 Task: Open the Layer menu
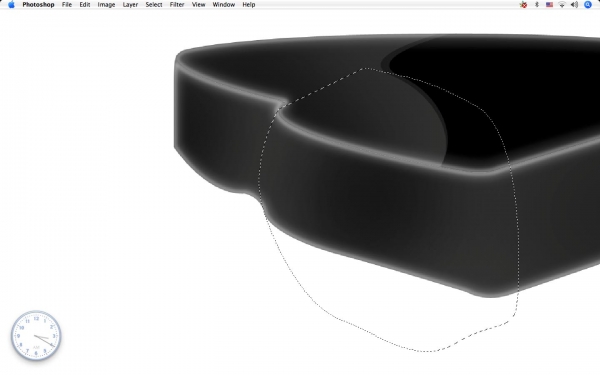130,5
